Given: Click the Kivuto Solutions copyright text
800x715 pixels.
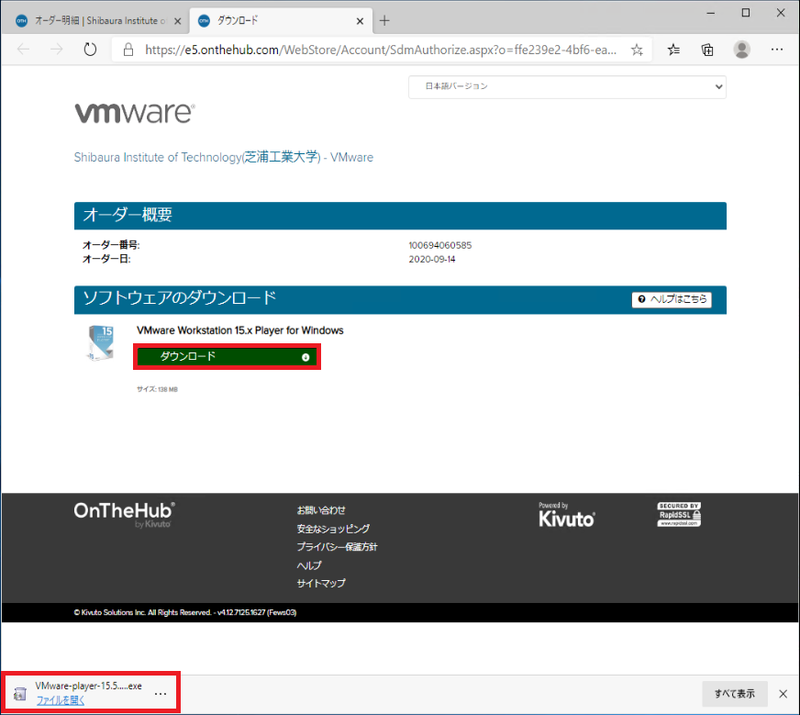Looking at the screenshot, I should (185, 612).
